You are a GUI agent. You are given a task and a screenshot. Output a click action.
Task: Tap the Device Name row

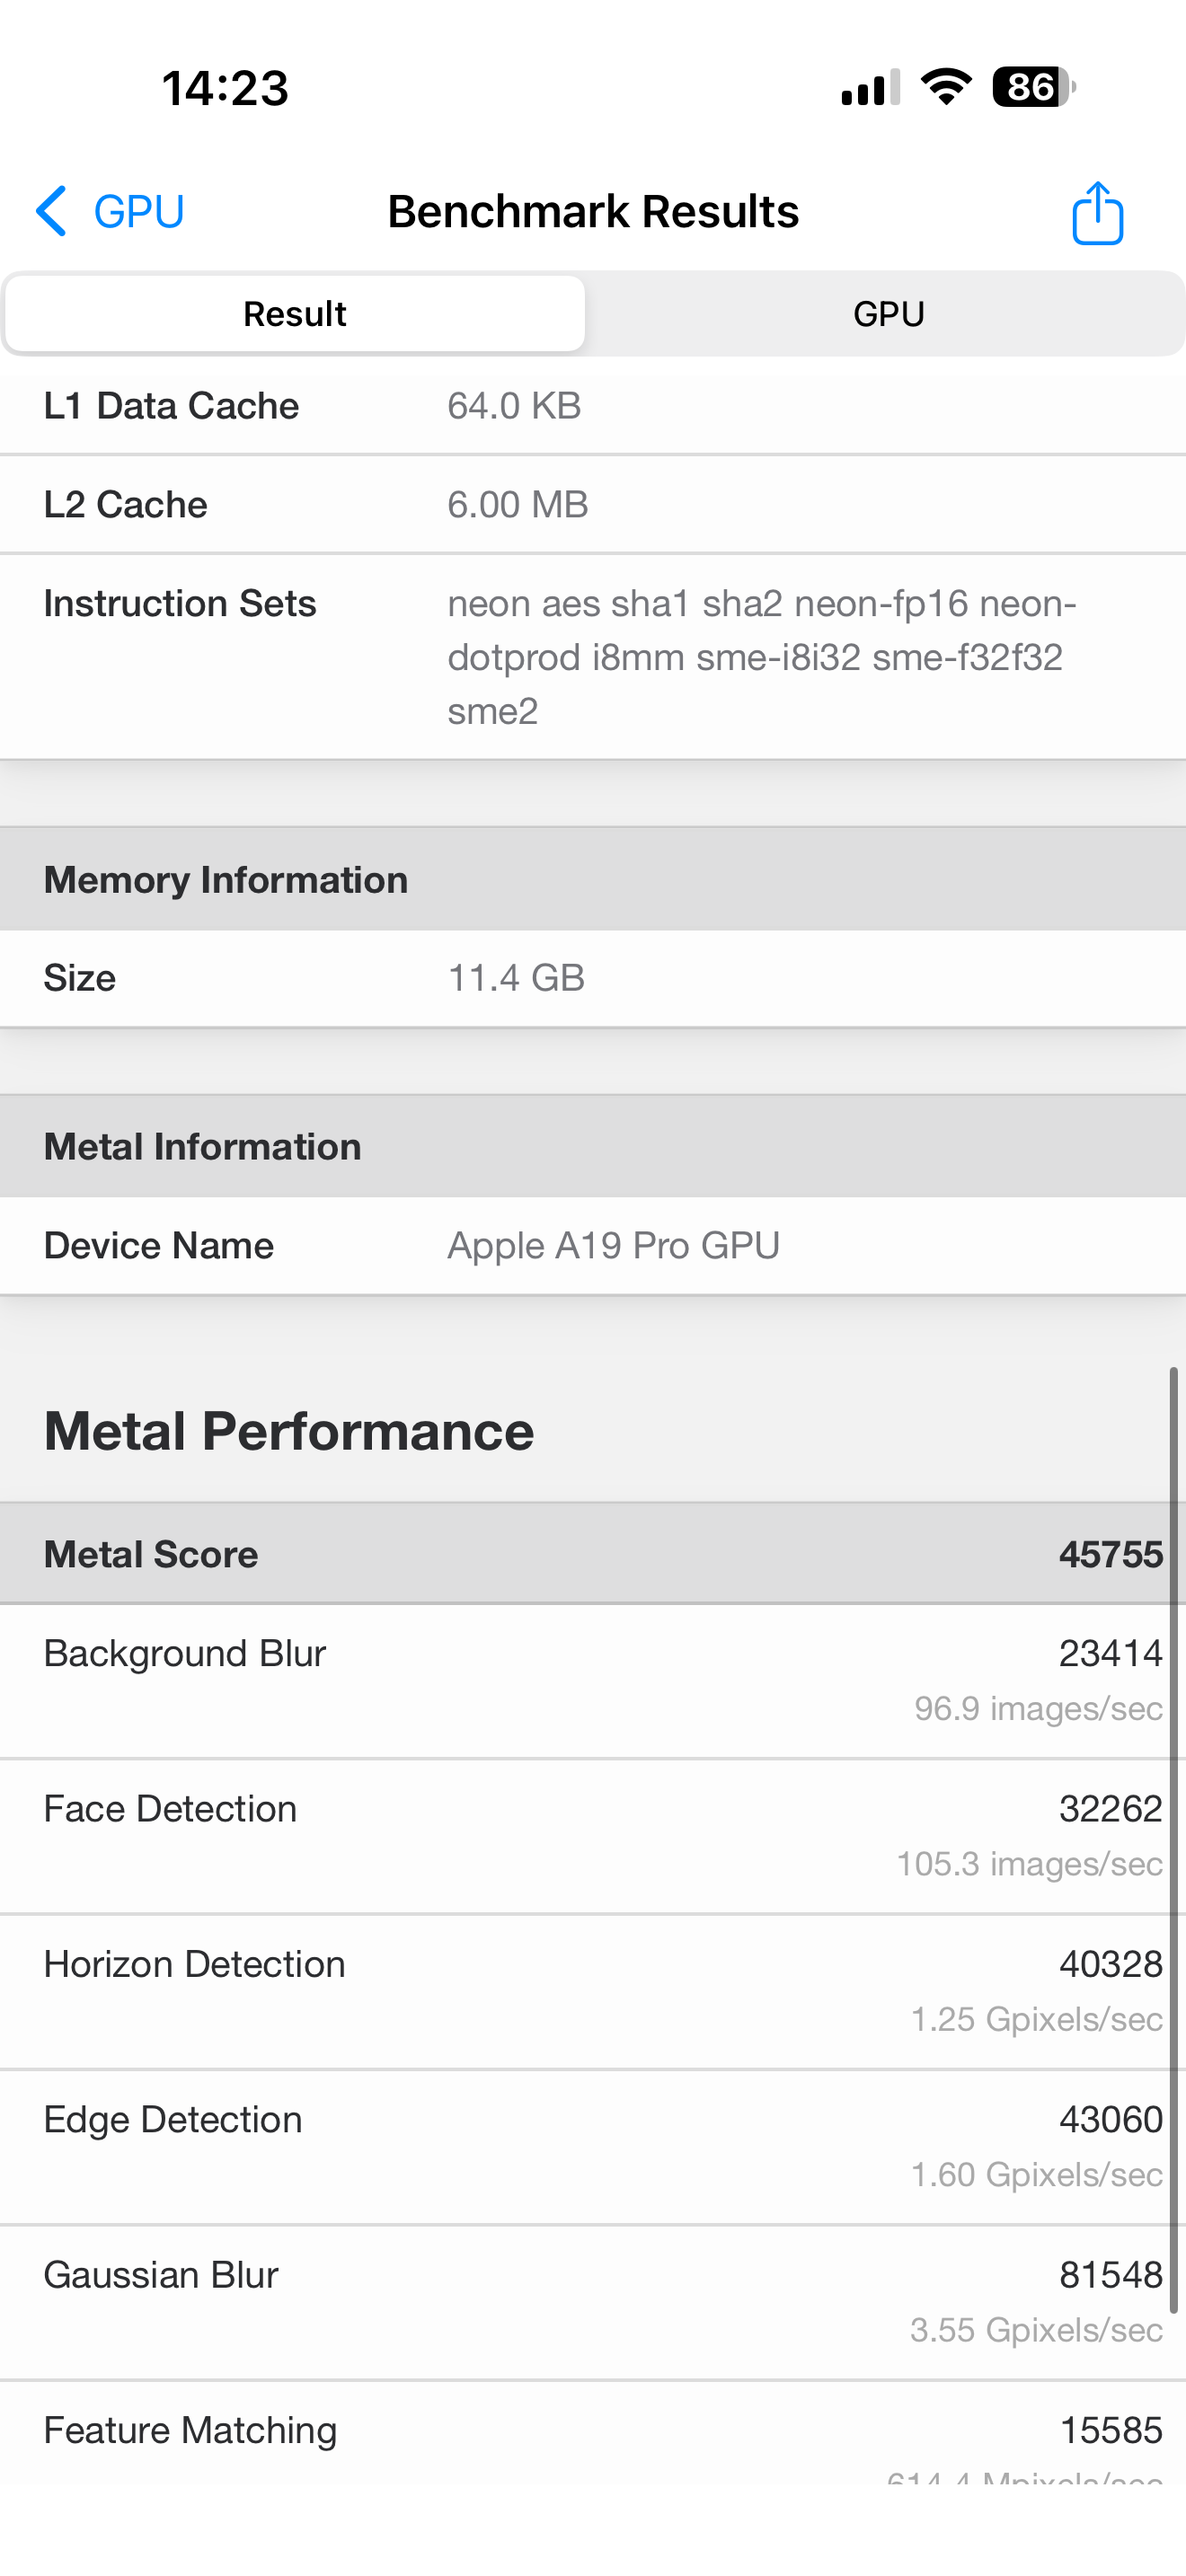click(x=593, y=1246)
